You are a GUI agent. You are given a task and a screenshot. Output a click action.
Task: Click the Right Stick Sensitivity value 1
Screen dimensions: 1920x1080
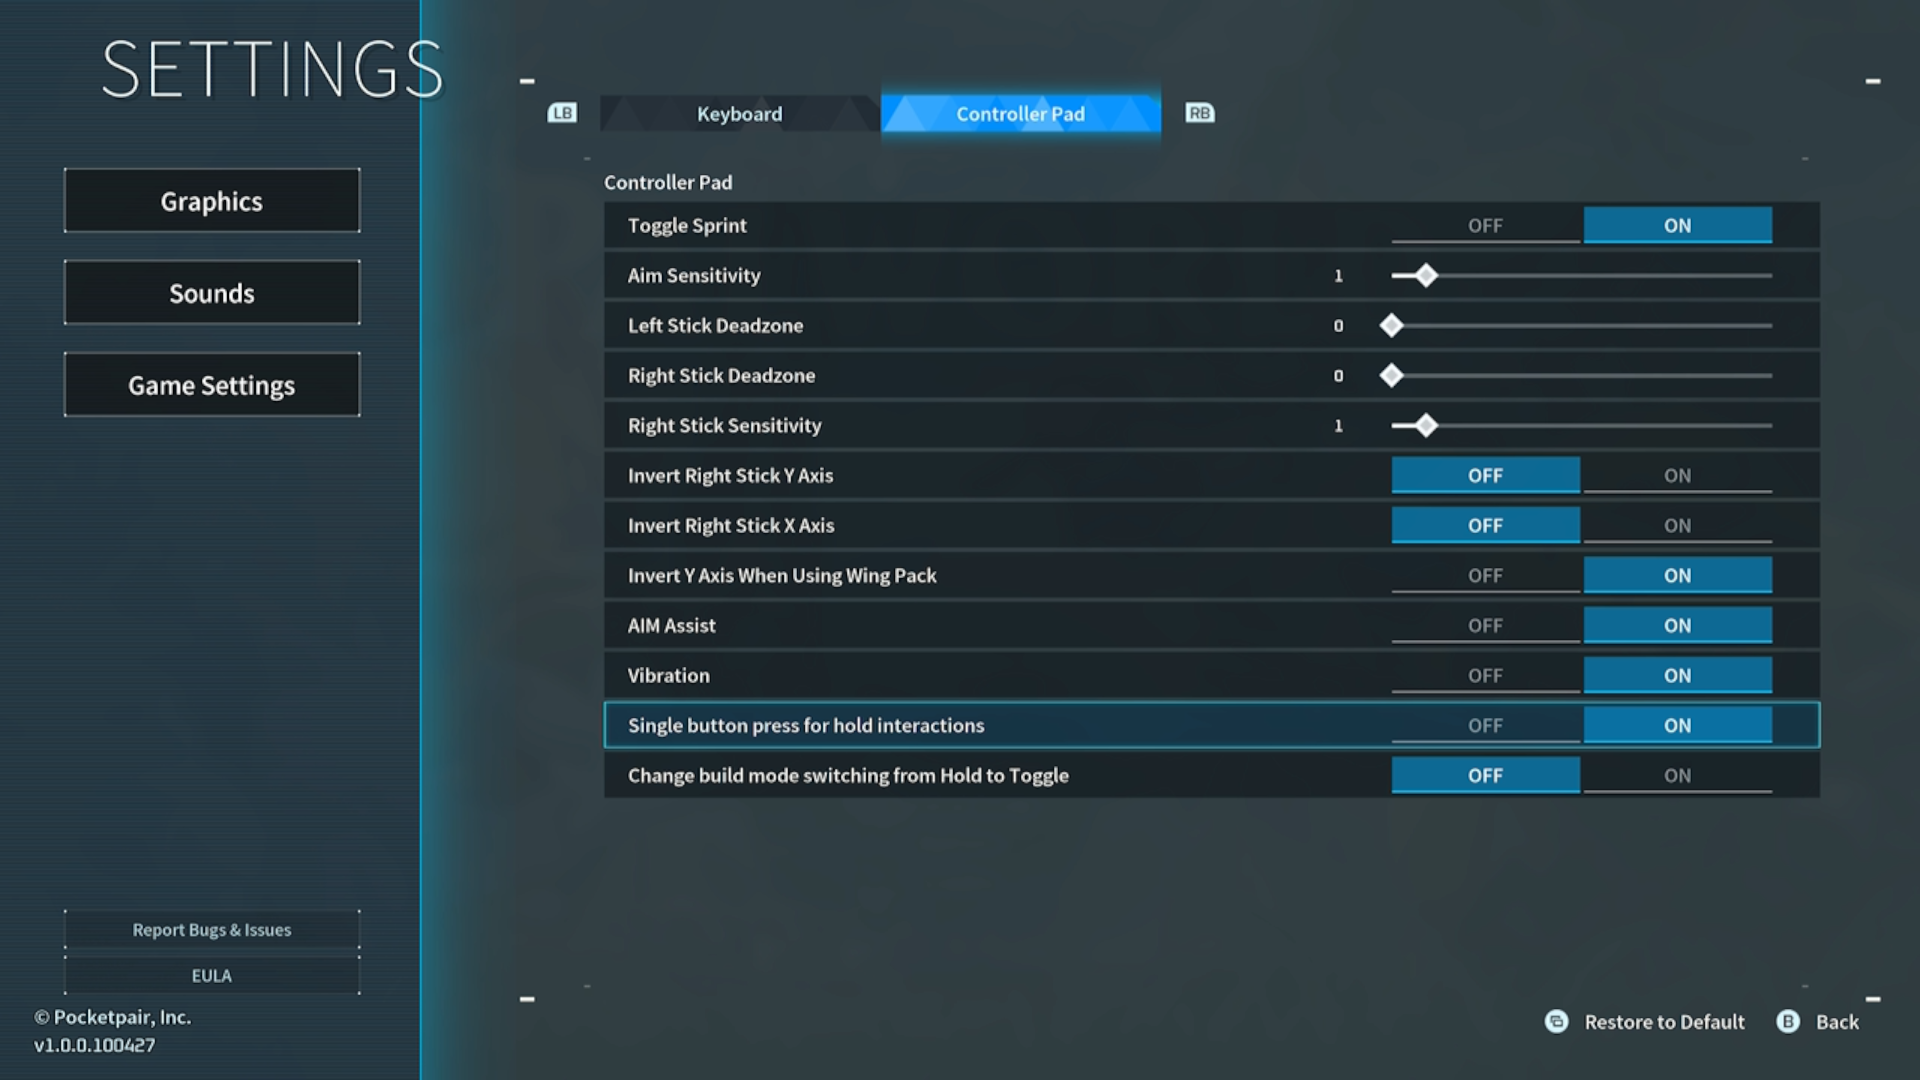point(1338,425)
